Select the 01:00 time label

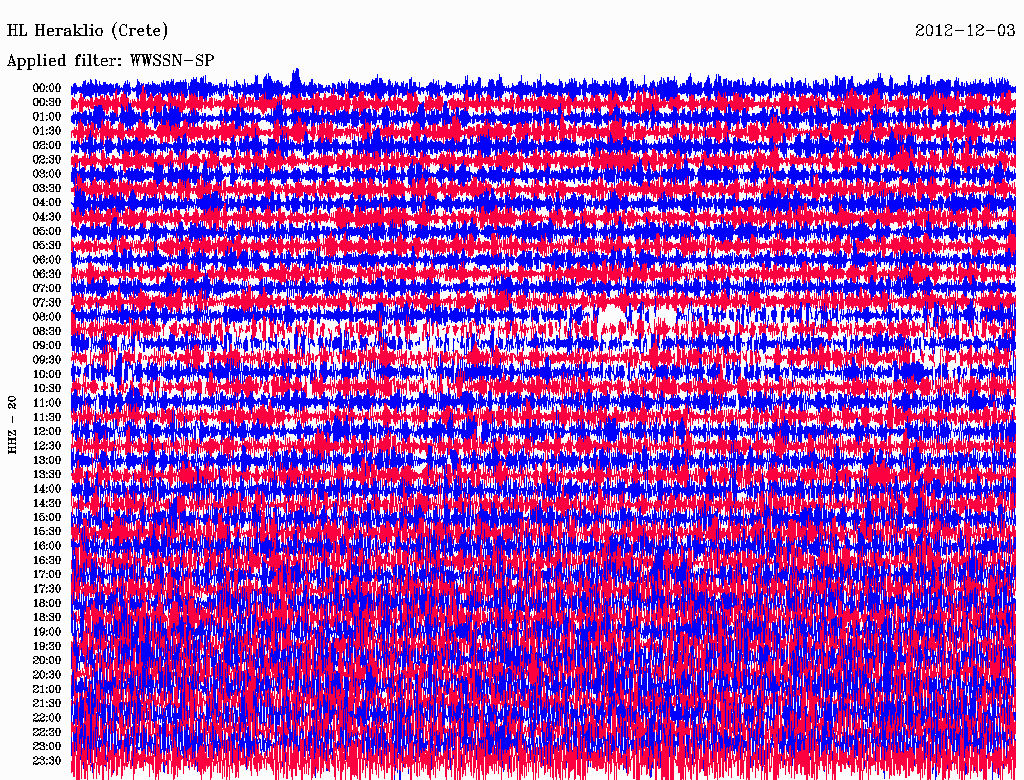[x=46, y=116]
